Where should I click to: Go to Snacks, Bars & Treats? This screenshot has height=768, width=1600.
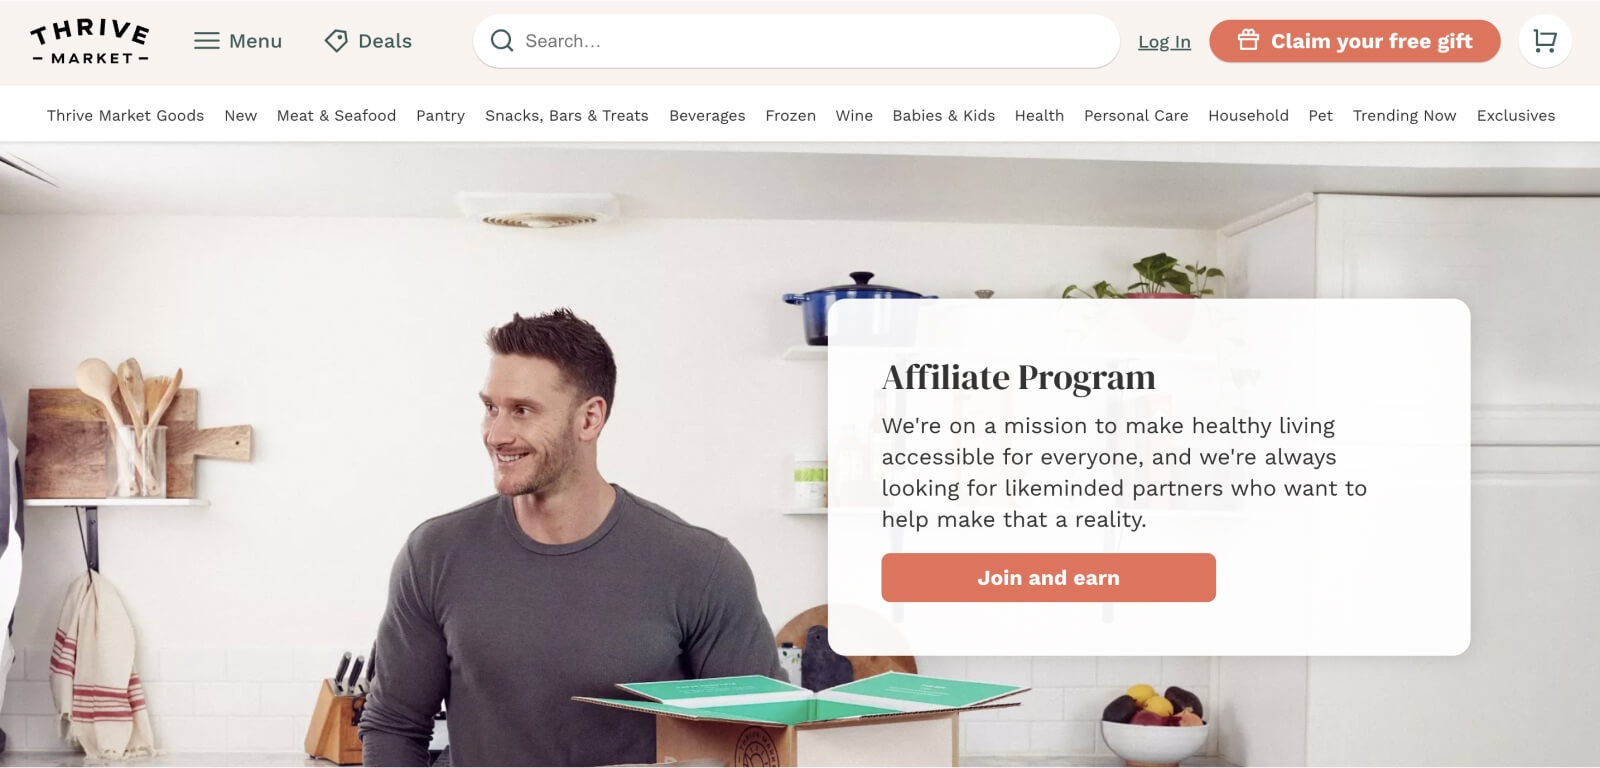(x=567, y=116)
